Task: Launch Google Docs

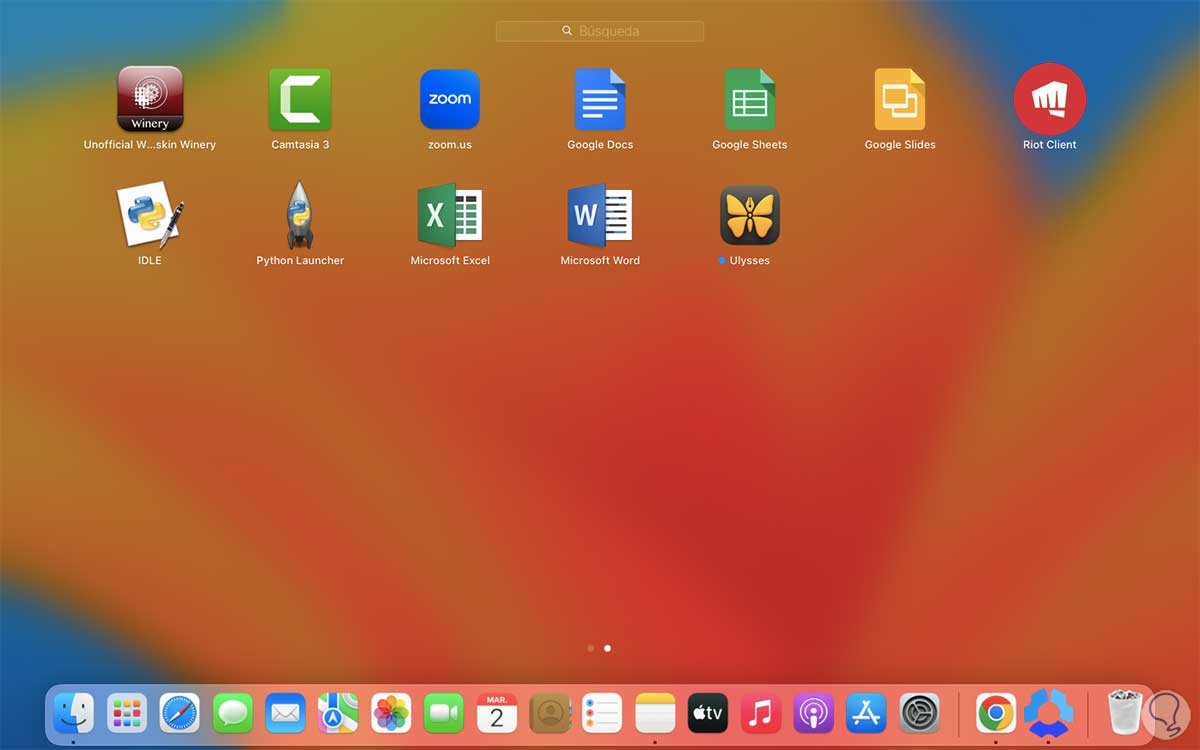Action: pyautogui.click(x=600, y=99)
